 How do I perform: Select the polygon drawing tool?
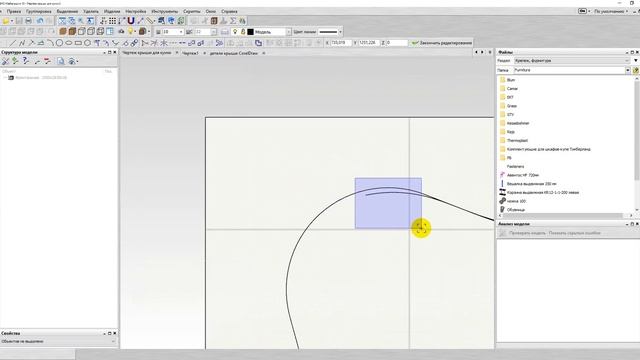tap(87, 43)
